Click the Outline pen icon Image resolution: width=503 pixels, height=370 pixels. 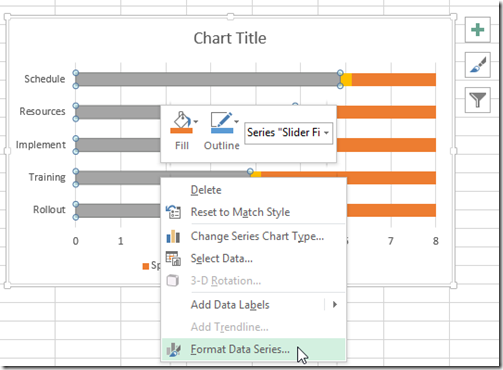point(221,122)
